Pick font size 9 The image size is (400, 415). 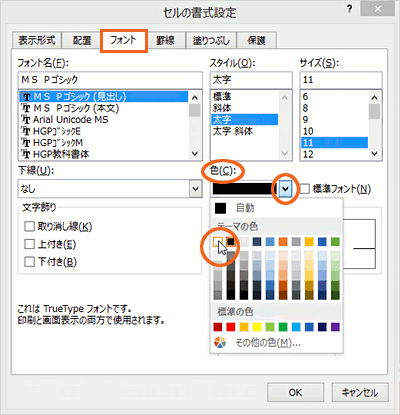(x=334, y=120)
